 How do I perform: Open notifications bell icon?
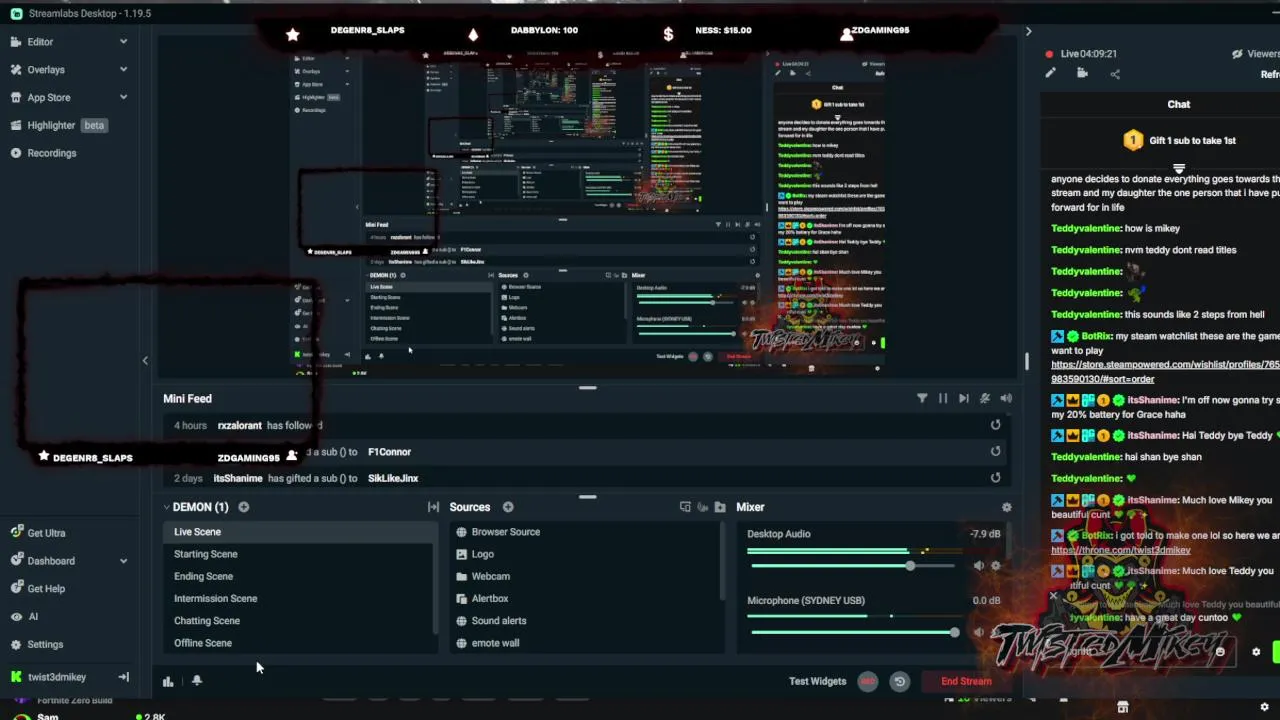tap(197, 680)
